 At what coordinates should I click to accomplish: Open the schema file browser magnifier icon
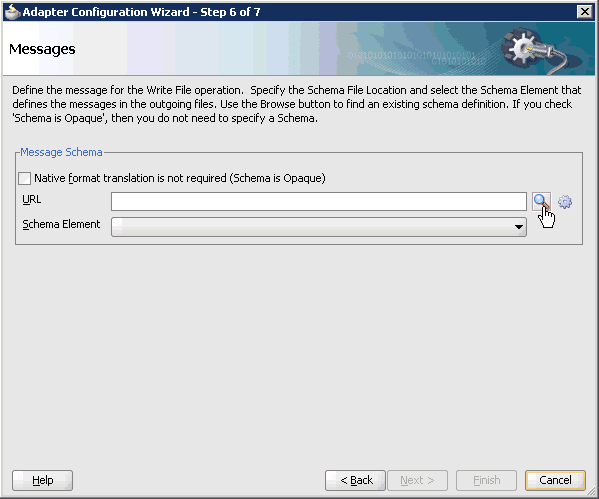pos(541,201)
